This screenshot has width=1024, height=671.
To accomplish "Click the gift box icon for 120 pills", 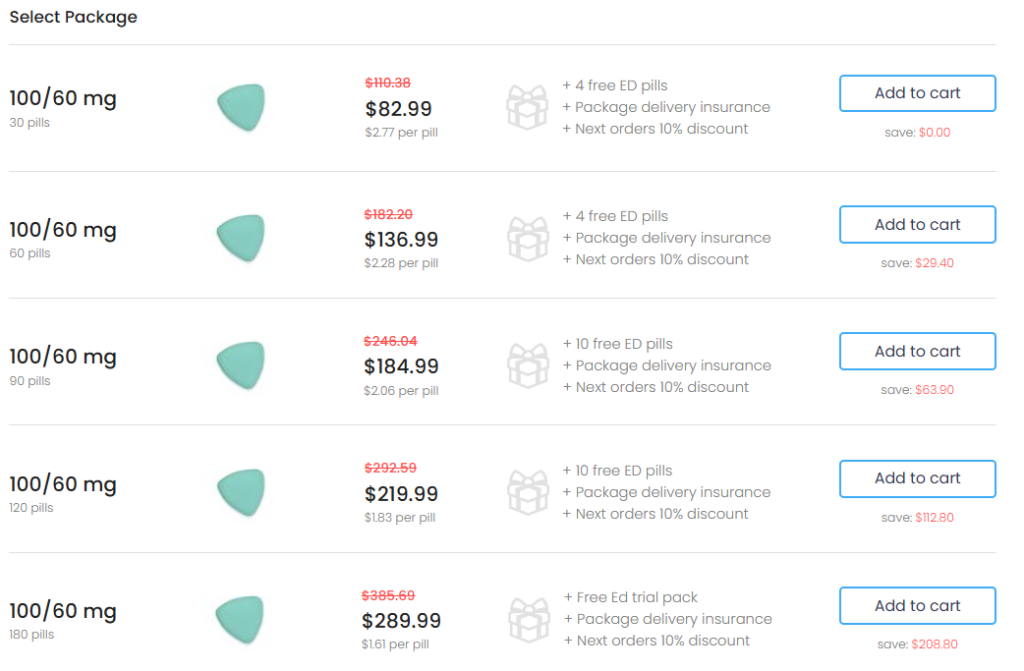I will pyautogui.click(x=527, y=492).
